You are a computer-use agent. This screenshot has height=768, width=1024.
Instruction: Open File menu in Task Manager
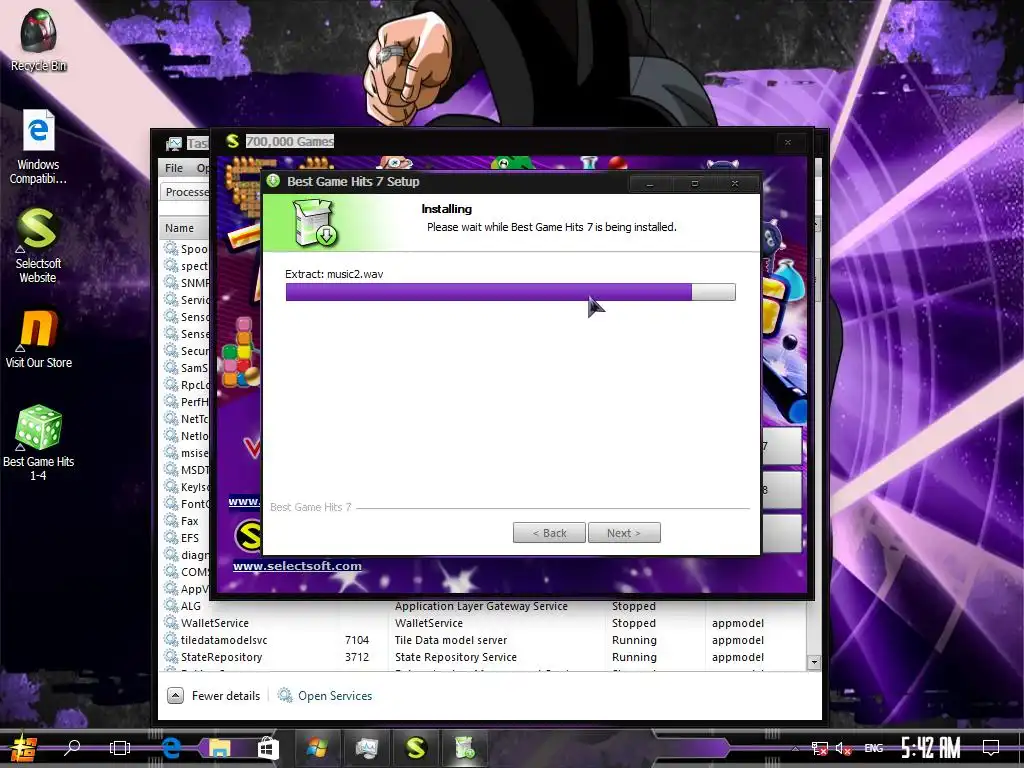174,168
